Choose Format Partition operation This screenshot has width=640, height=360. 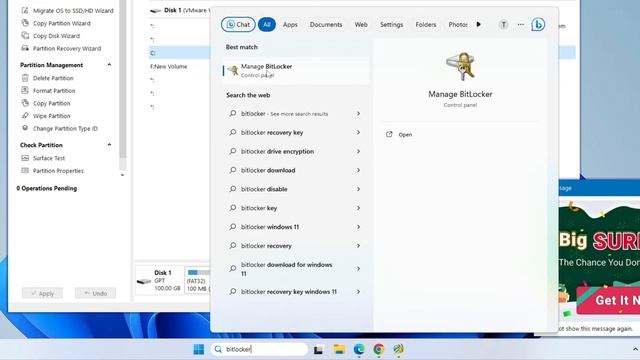[x=48, y=91]
